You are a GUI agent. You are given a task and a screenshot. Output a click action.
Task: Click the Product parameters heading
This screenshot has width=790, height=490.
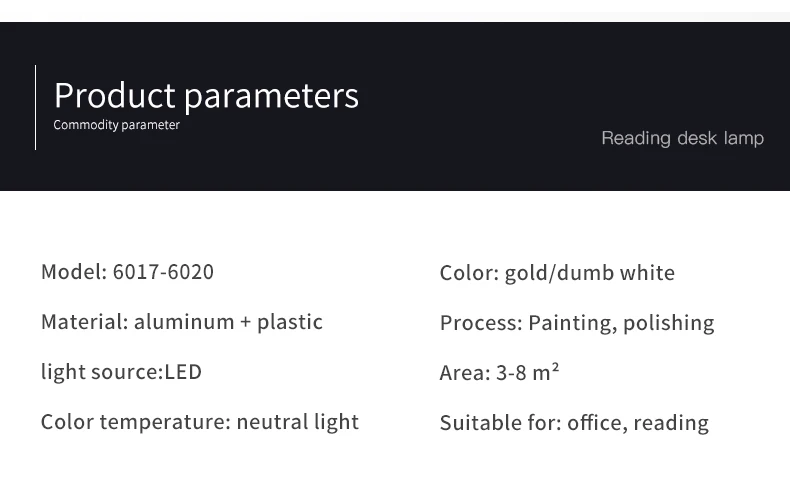pyautogui.click(x=206, y=96)
